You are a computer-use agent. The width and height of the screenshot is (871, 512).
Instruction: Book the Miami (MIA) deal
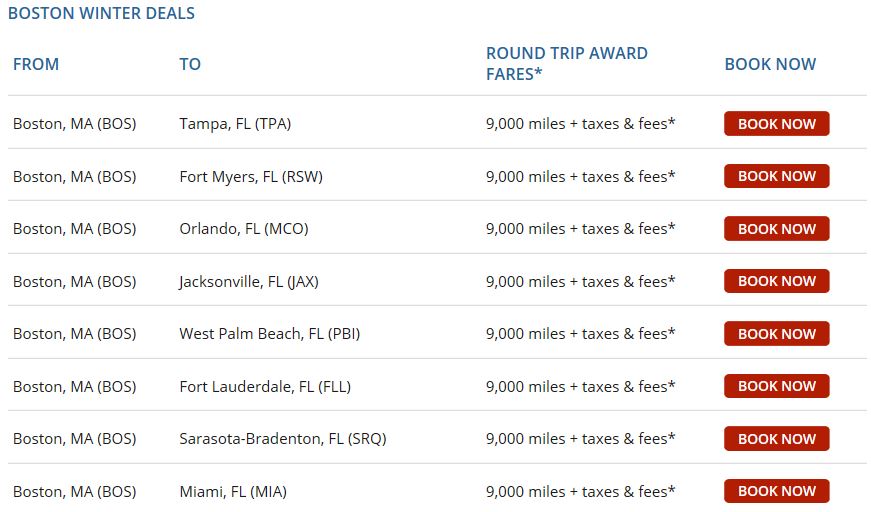pos(776,491)
